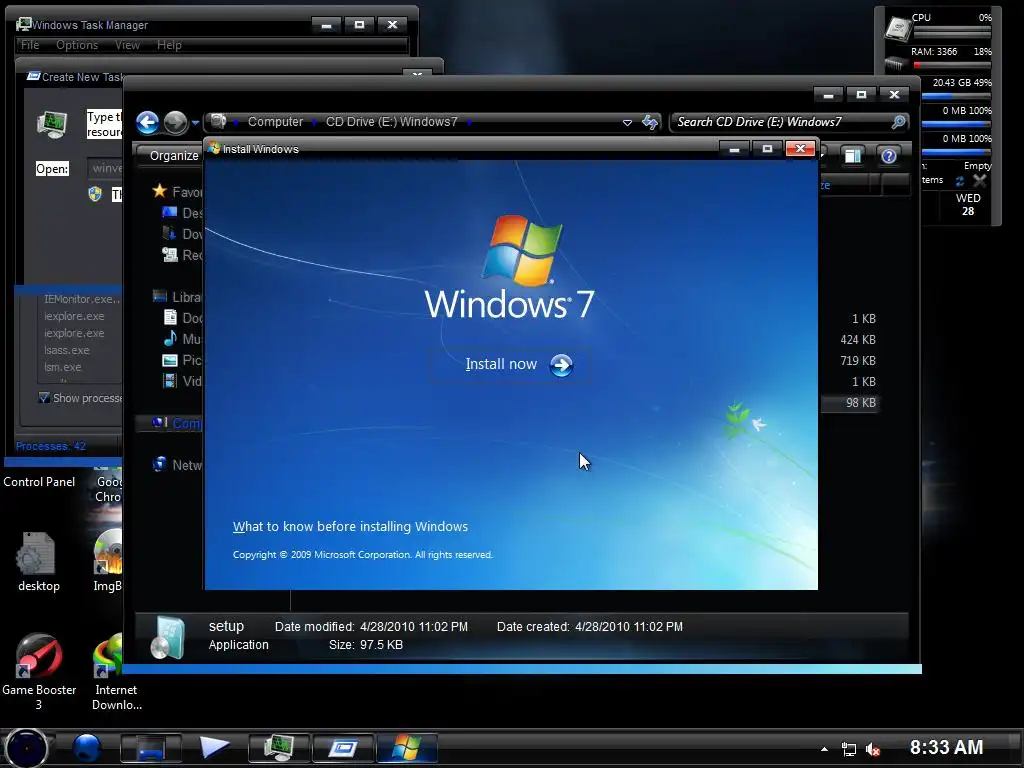Click the setup application icon in details pane
1024x768 pixels.
click(x=168, y=637)
